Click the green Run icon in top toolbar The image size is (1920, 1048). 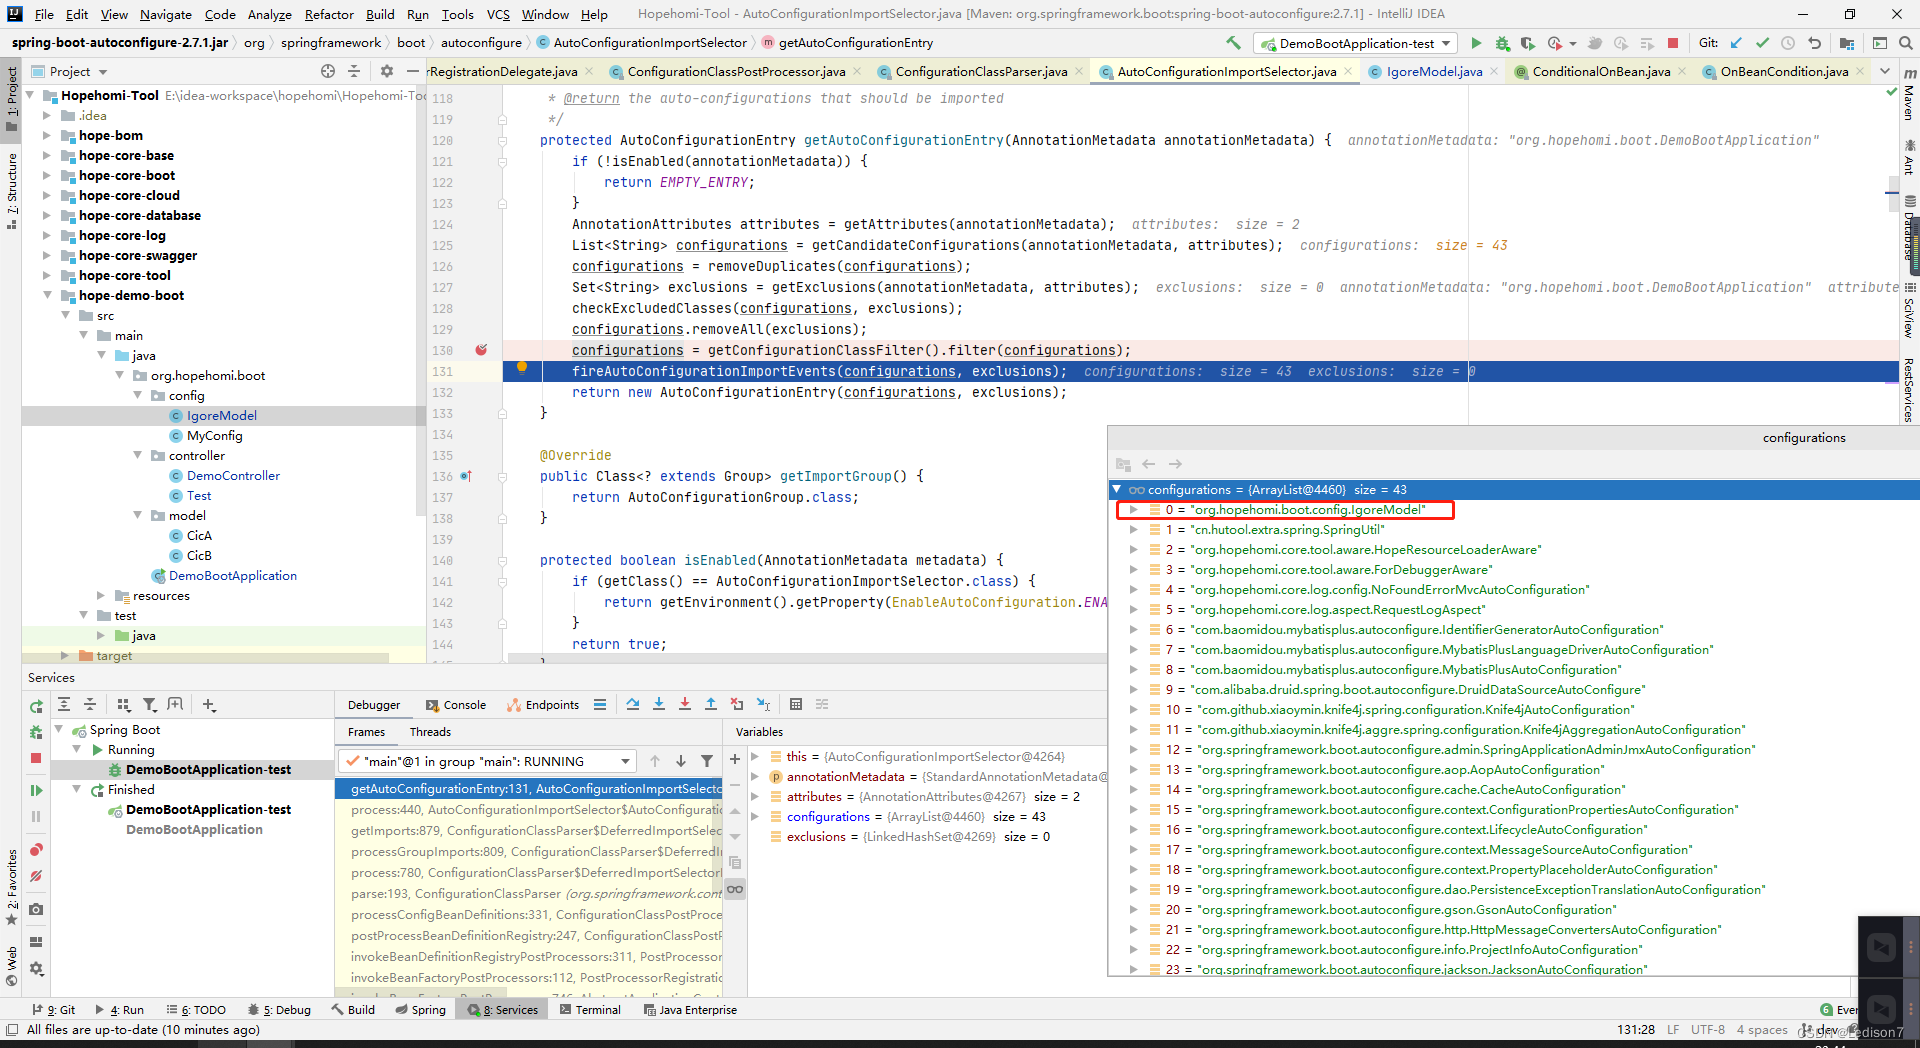pyautogui.click(x=1476, y=43)
